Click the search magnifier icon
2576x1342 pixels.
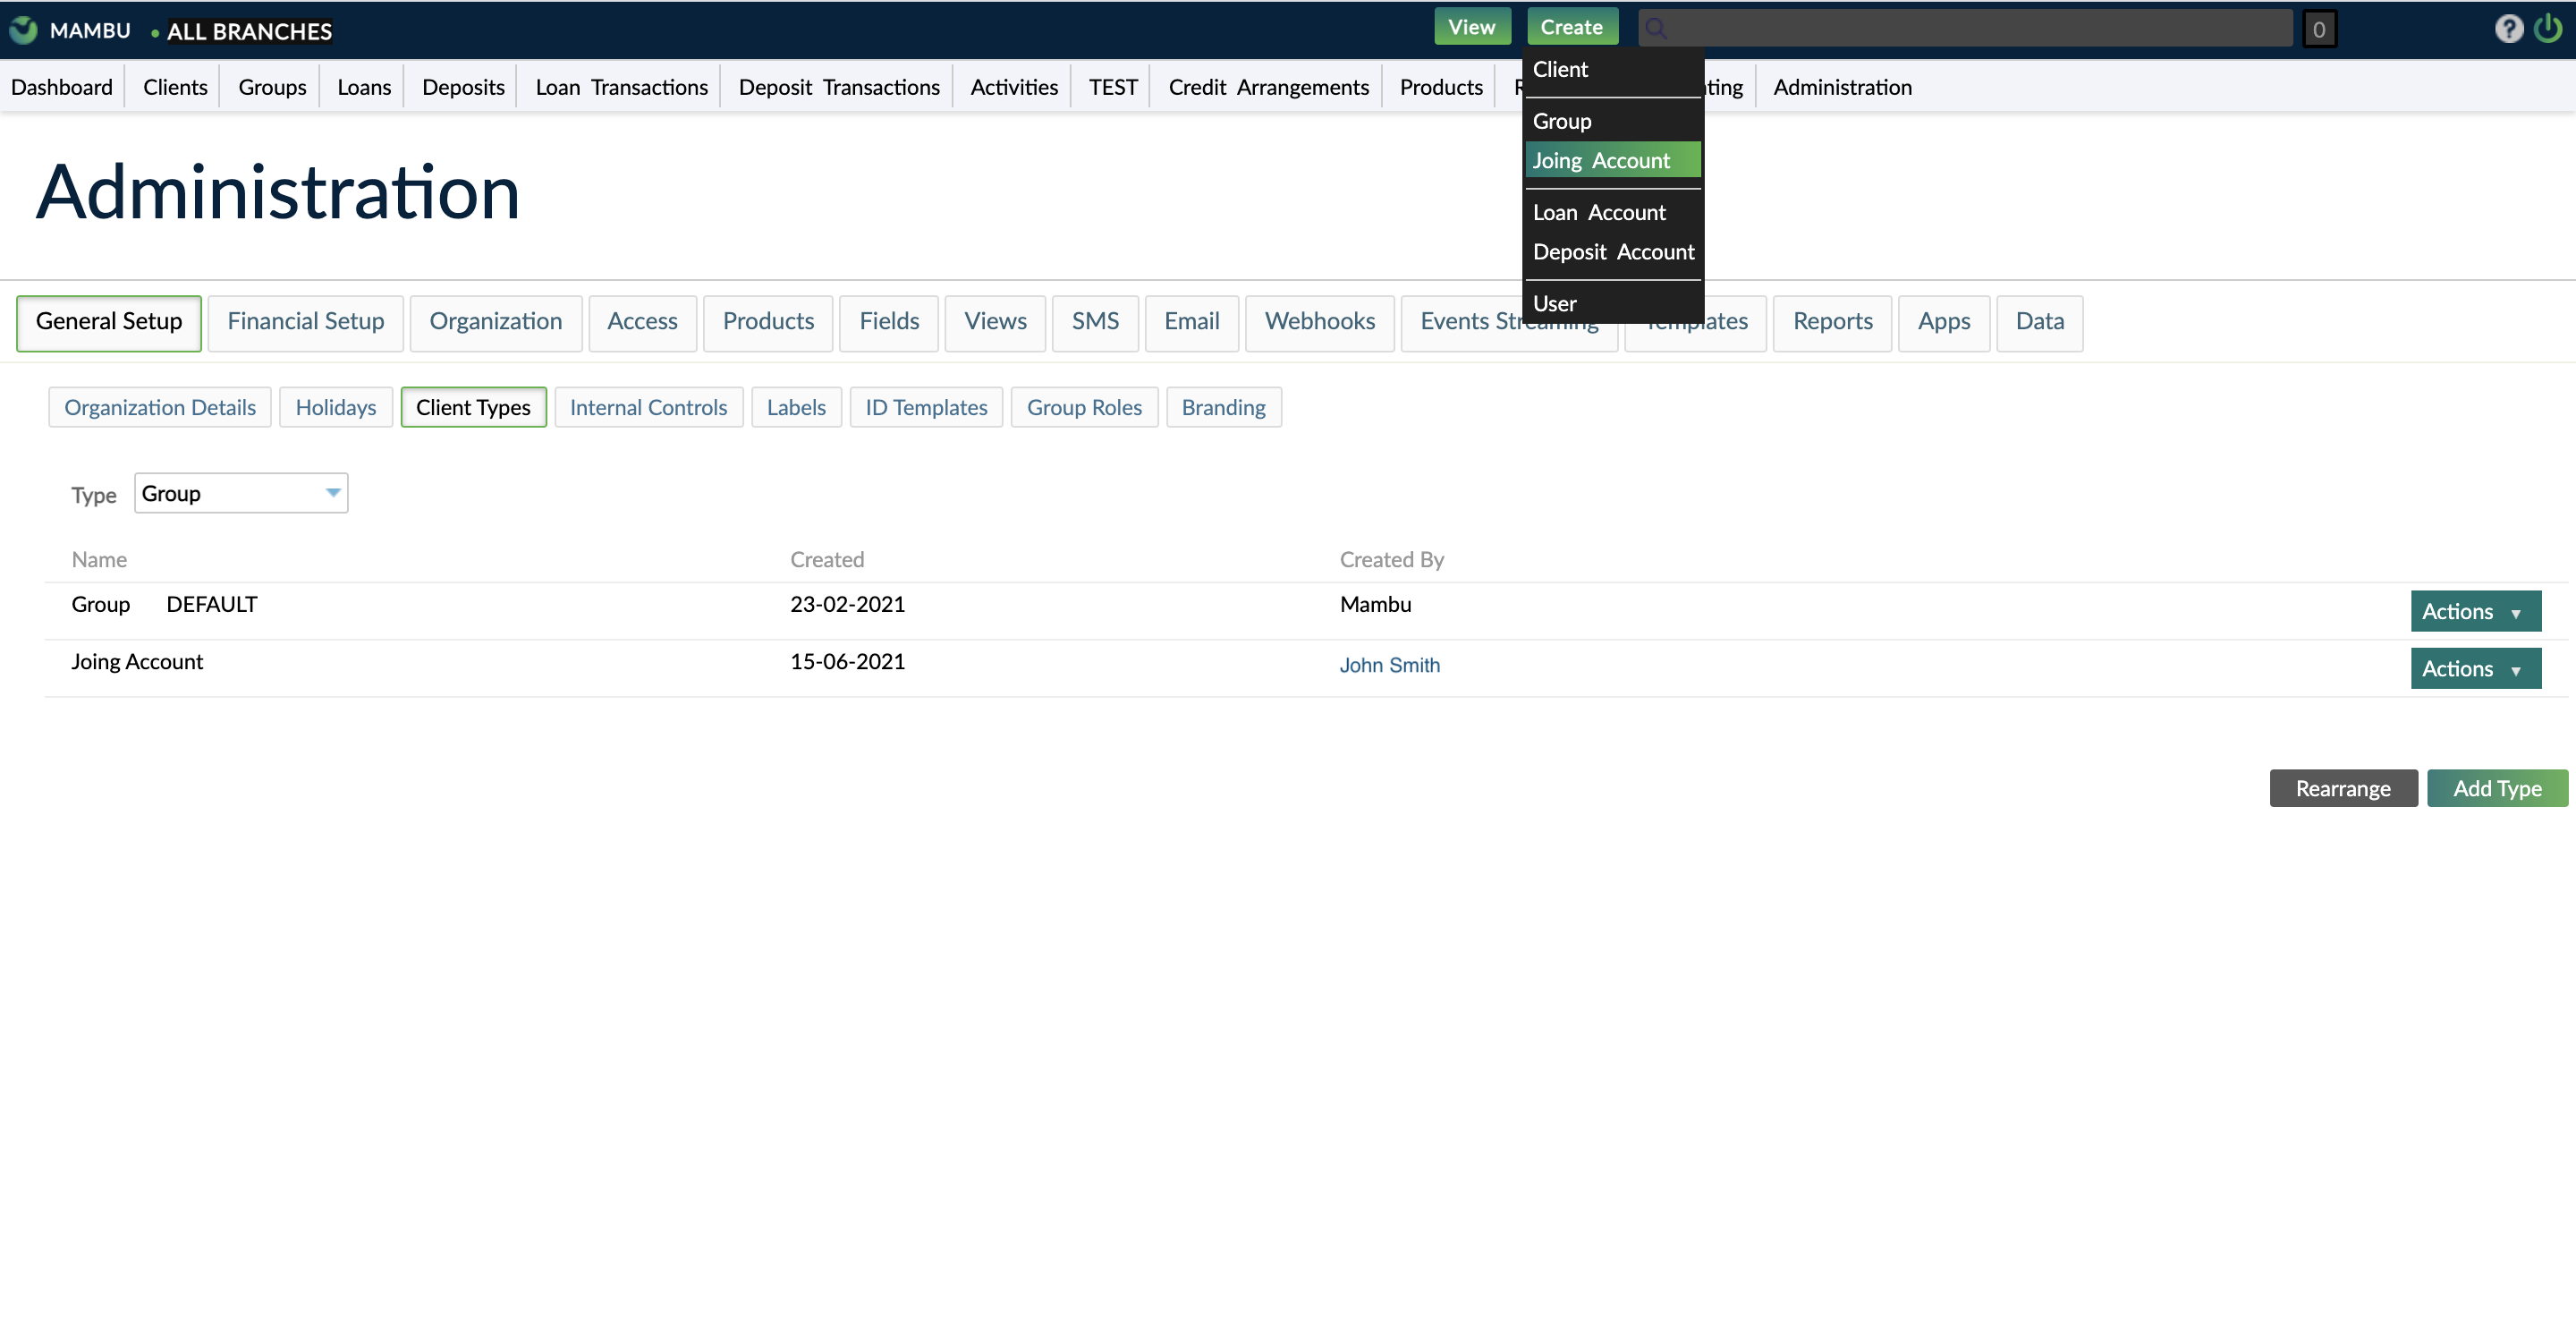1656,28
